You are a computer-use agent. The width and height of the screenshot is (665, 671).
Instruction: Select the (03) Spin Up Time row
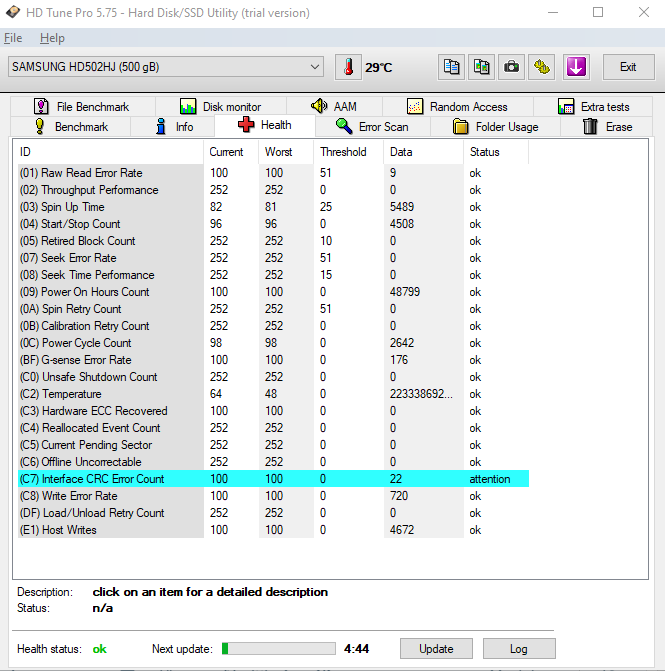pyautogui.click(x=273, y=207)
